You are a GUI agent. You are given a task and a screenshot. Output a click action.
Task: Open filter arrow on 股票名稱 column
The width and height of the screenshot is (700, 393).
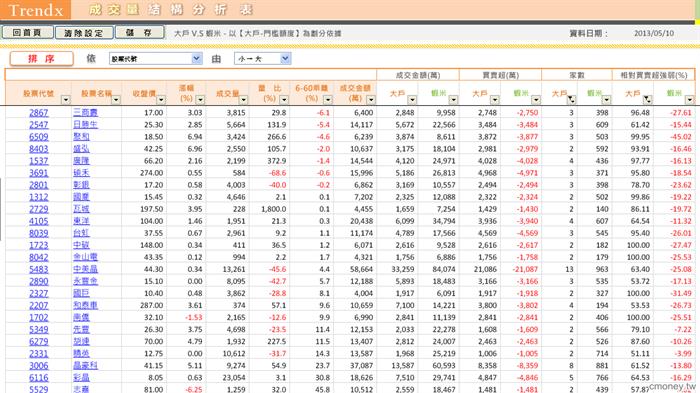[116, 100]
